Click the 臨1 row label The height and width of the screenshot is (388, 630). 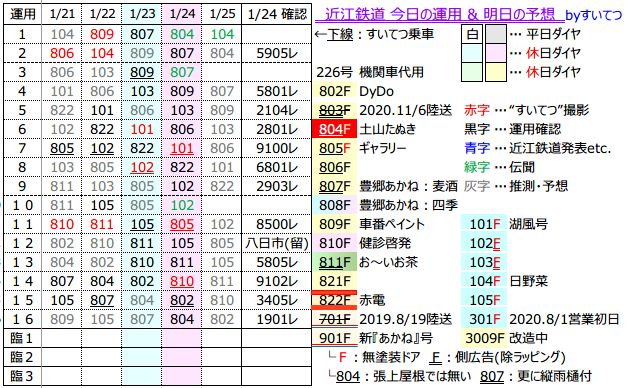click(x=22, y=338)
